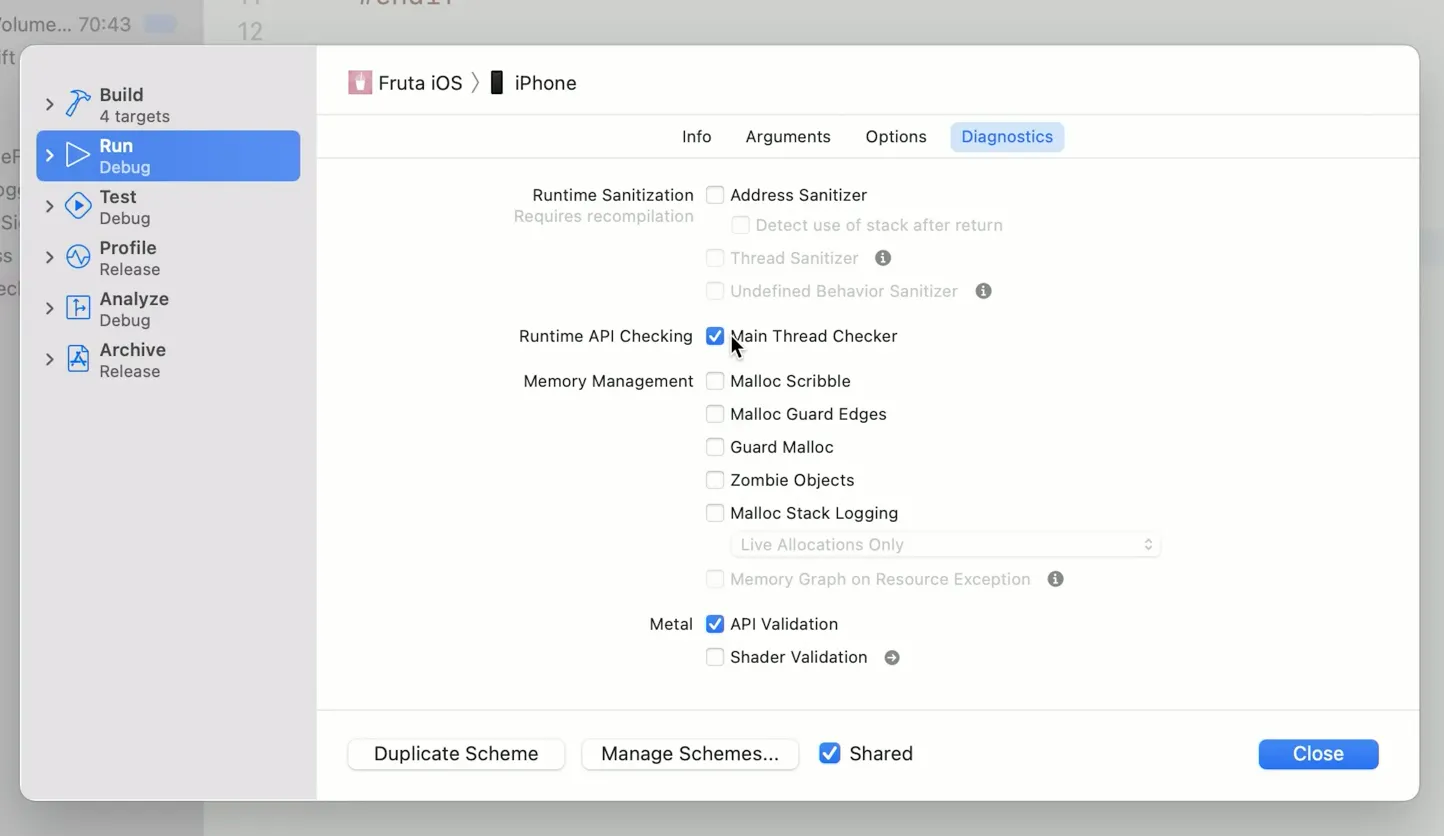Image resolution: width=1444 pixels, height=836 pixels.
Task: Turn on Malloc Scribble
Action: coord(715,381)
